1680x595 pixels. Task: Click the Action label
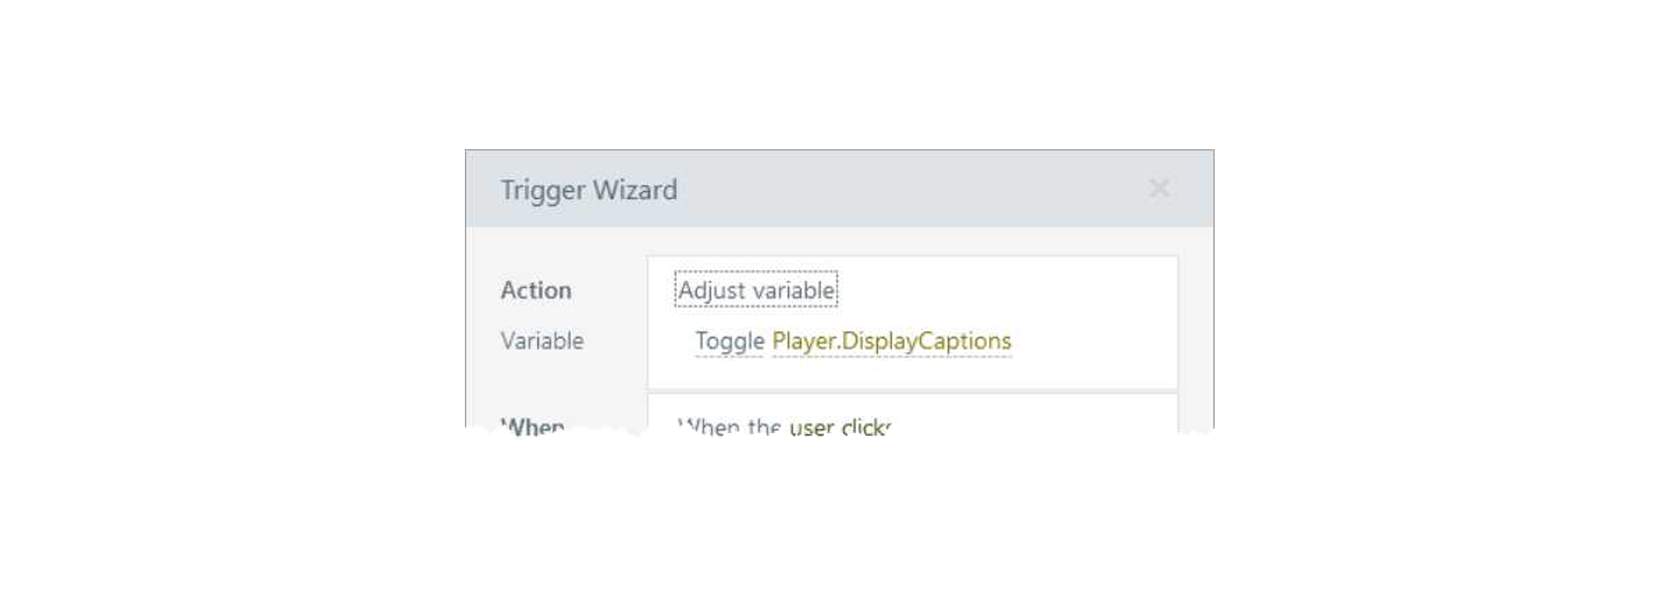click(536, 290)
